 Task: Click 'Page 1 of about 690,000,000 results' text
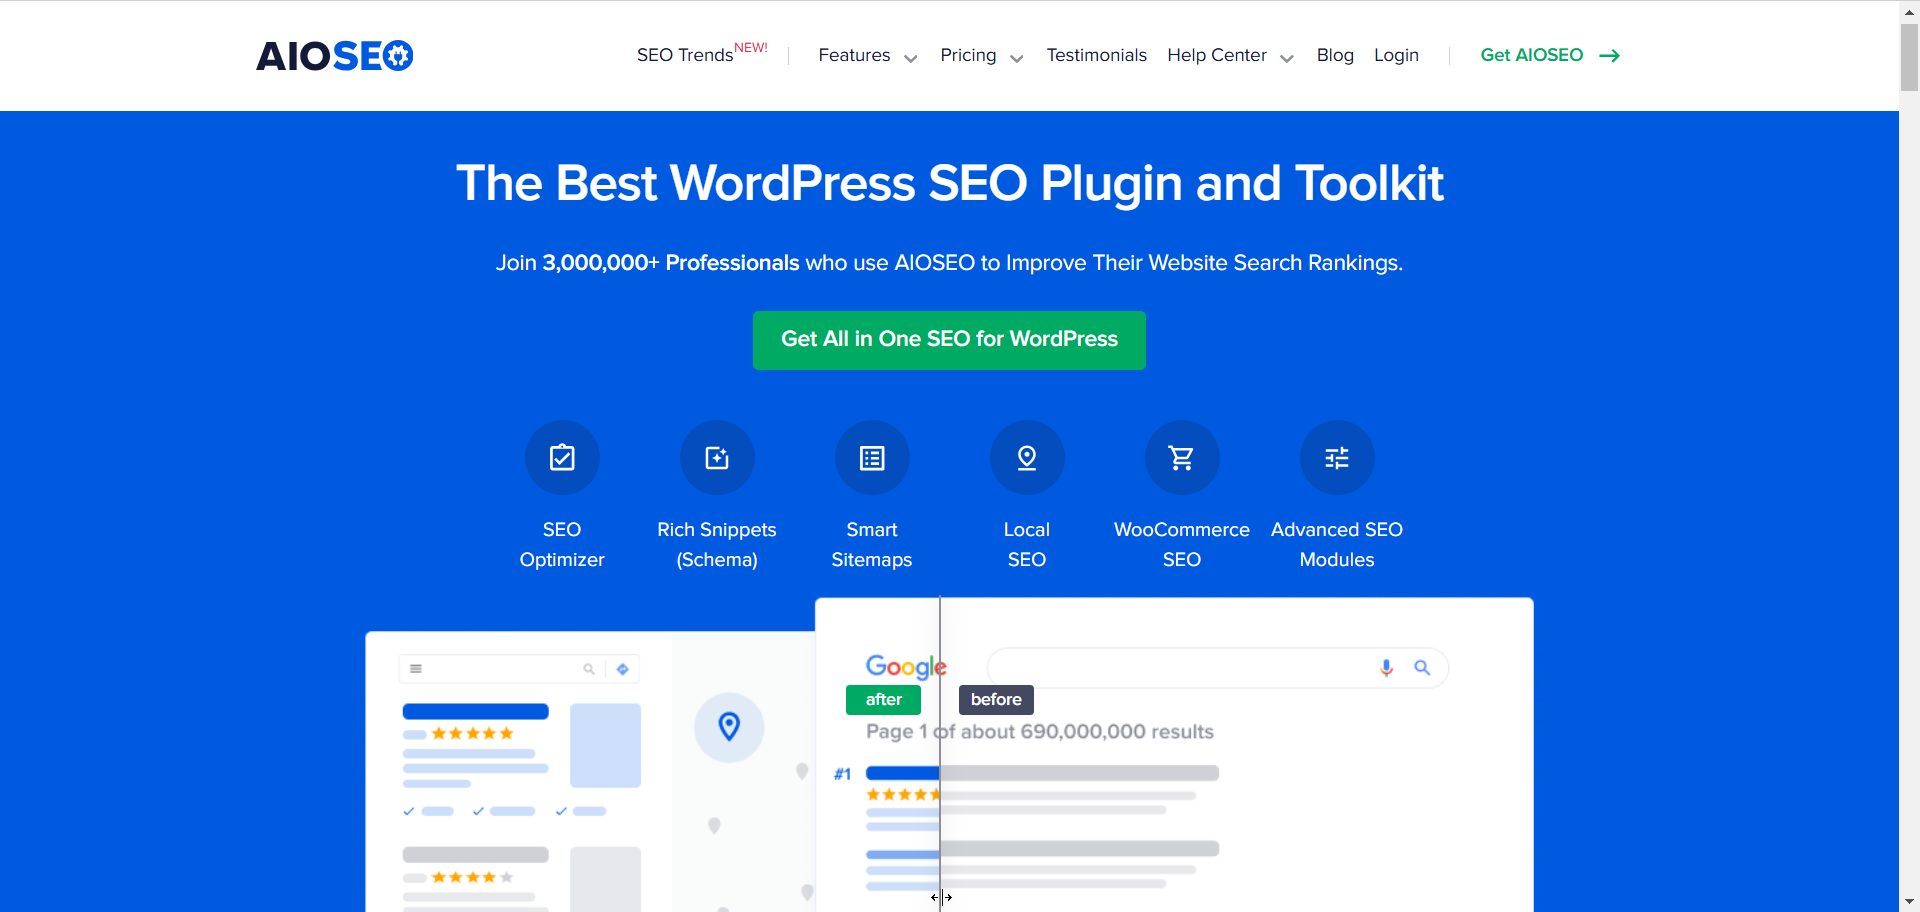(x=1040, y=732)
